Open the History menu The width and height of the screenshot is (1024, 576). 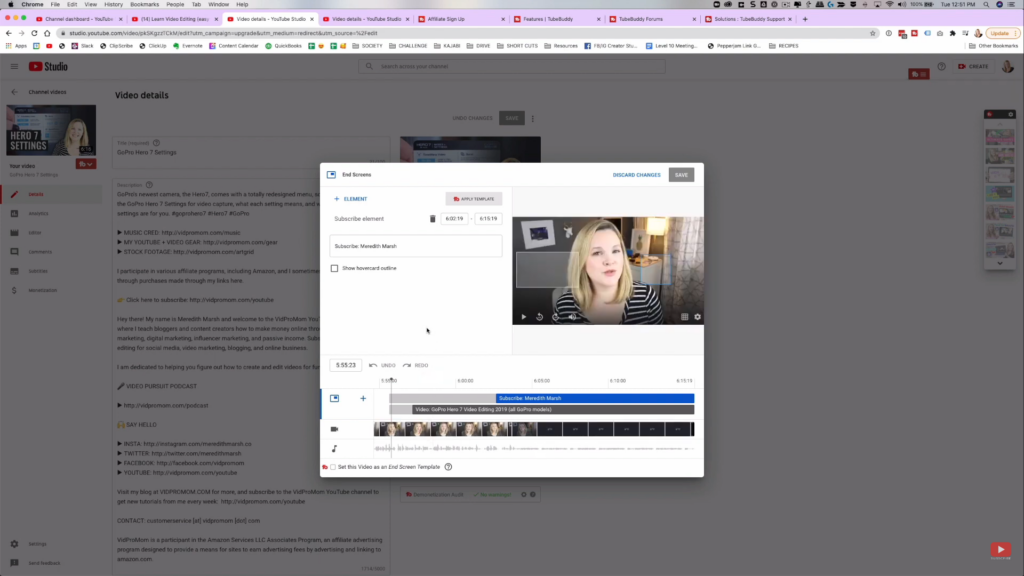113,5
